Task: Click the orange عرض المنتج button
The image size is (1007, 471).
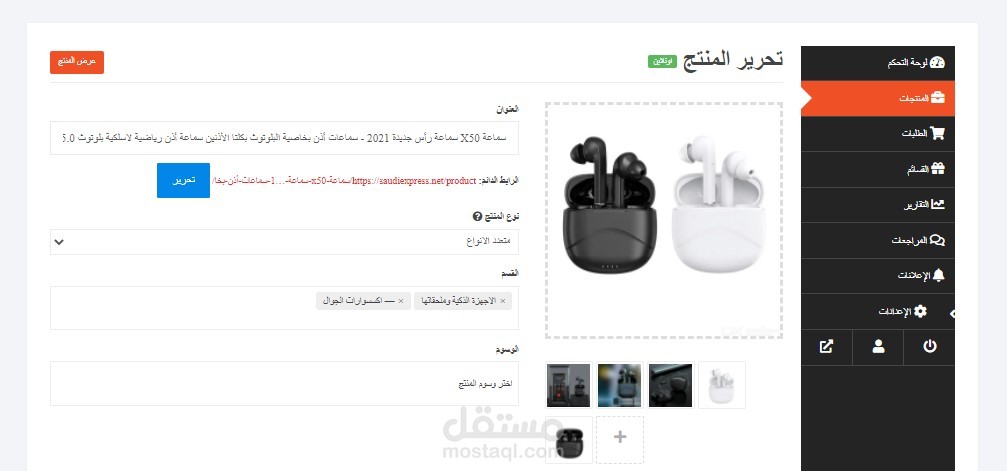Action: tap(77, 62)
